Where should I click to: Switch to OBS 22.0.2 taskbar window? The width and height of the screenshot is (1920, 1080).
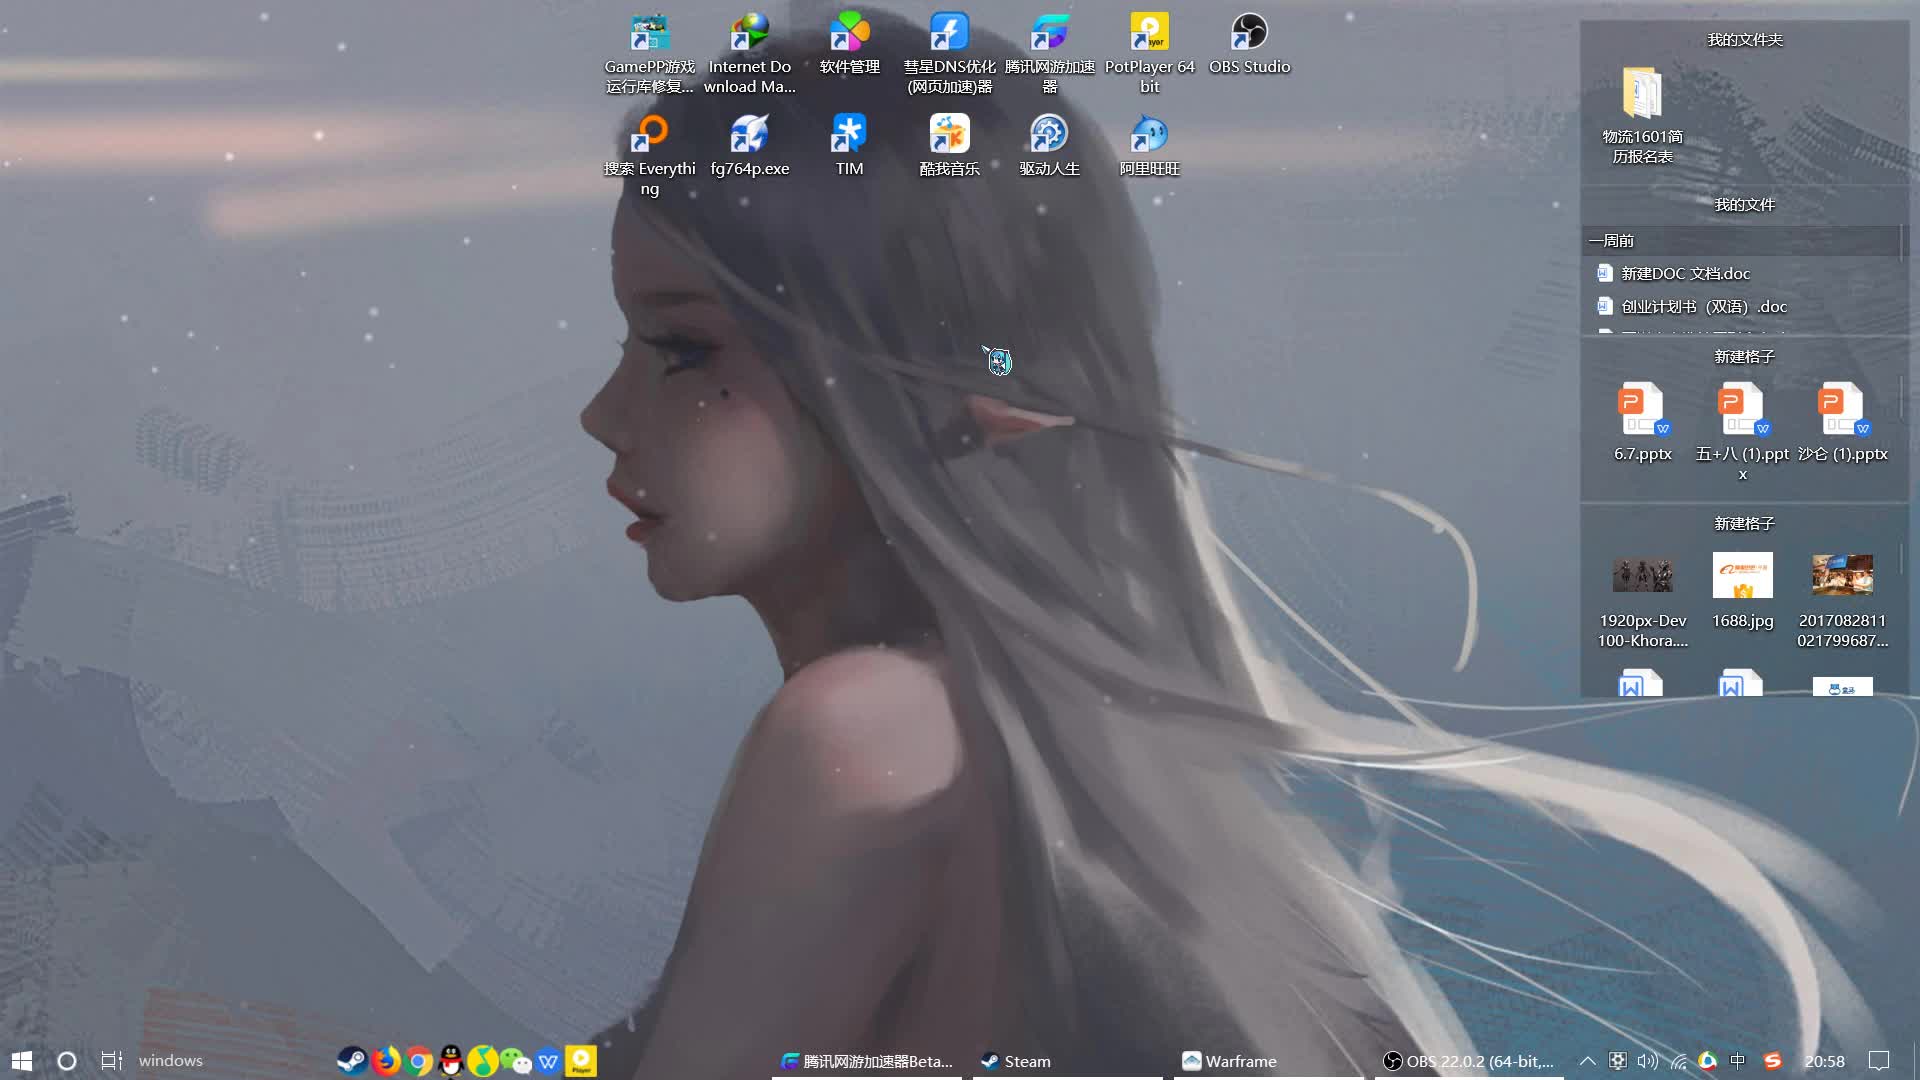point(1469,1060)
